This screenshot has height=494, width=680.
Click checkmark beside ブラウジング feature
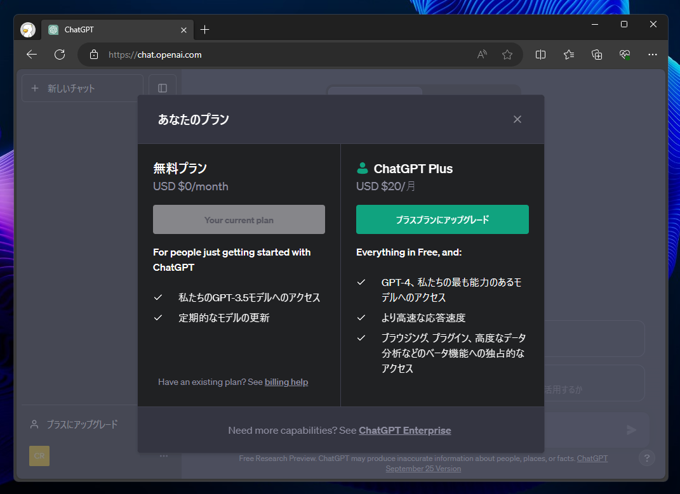coord(361,338)
